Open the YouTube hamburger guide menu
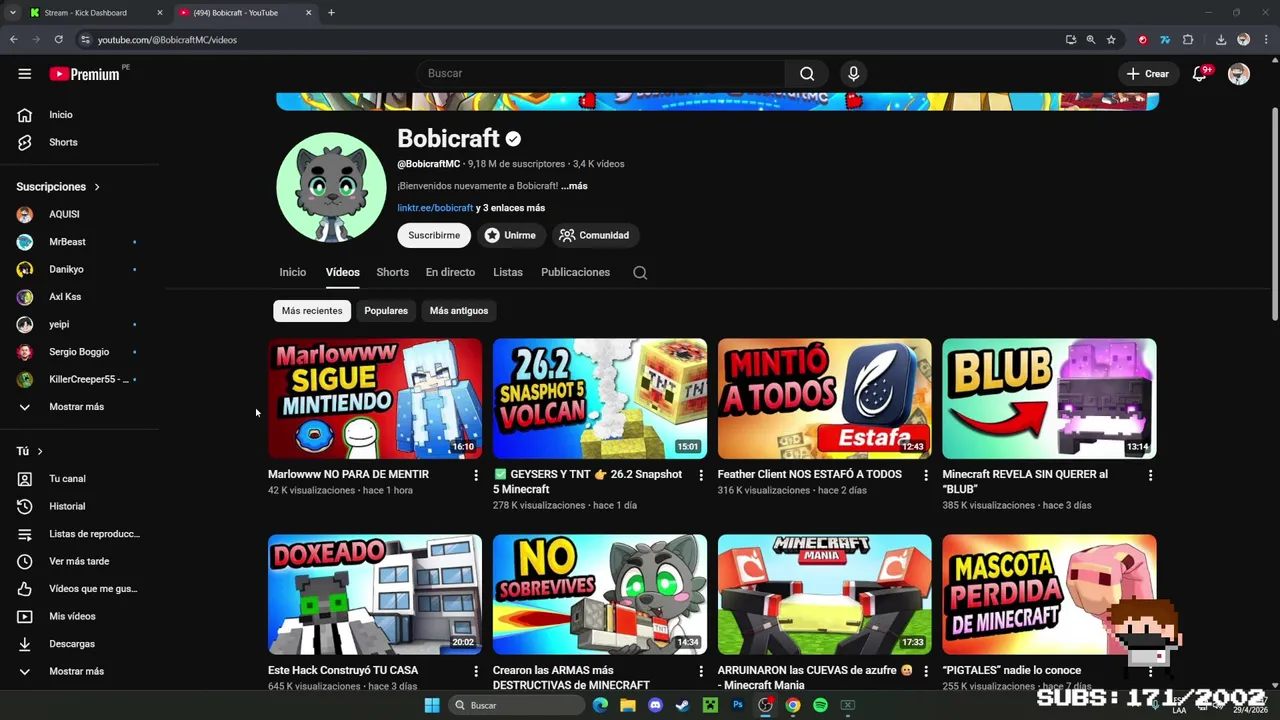 tap(24, 73)
